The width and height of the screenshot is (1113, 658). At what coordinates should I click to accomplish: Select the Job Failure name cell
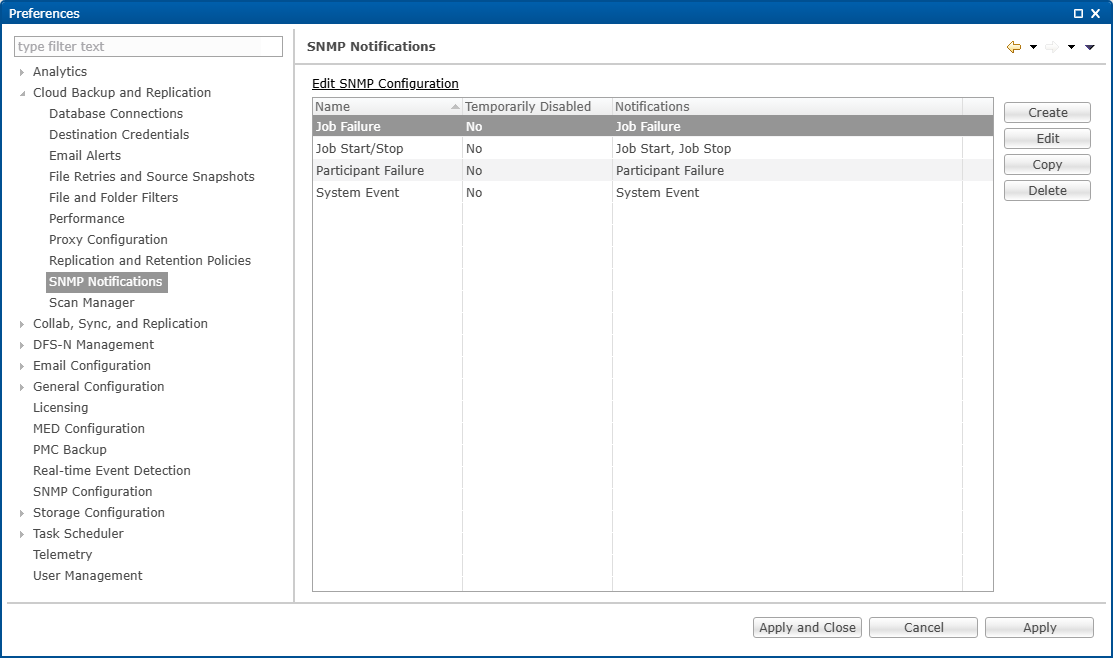click(388, 126)
